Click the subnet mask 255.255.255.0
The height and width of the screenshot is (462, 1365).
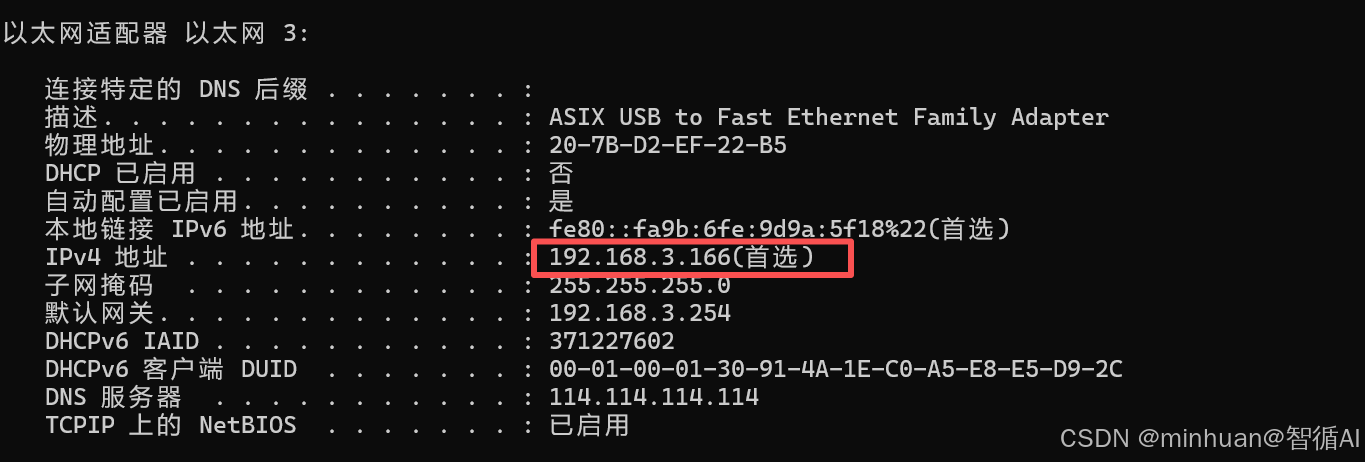[639, 286]
